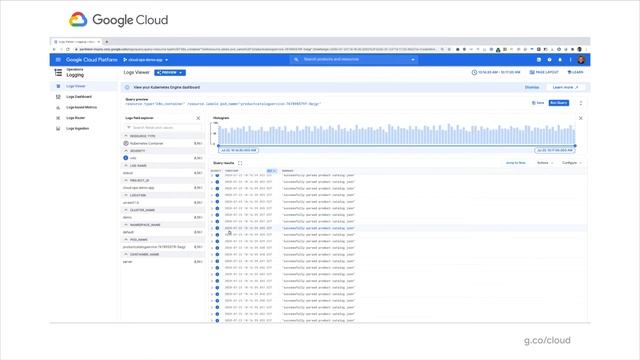Click the Search products and resources field
The height and width of the screenshot is (360, 640).
pos(353,60)
